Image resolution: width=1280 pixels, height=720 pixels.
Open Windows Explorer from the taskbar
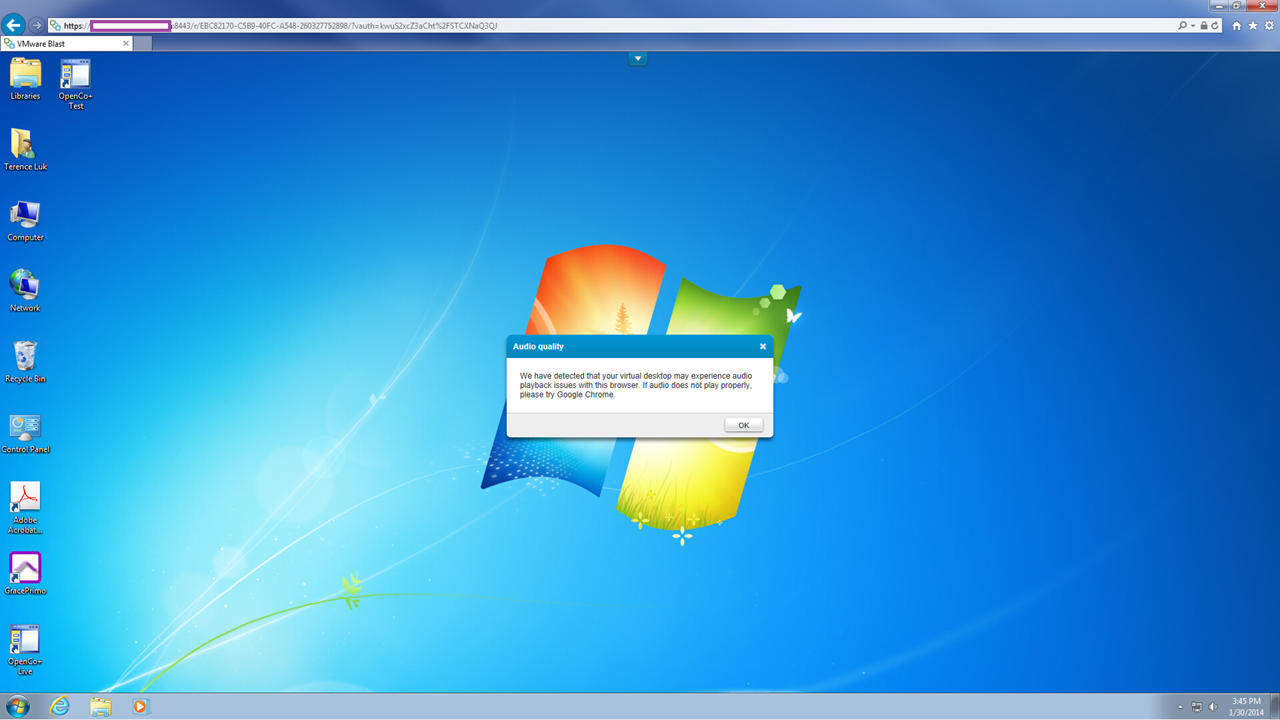tap(100, 706)
